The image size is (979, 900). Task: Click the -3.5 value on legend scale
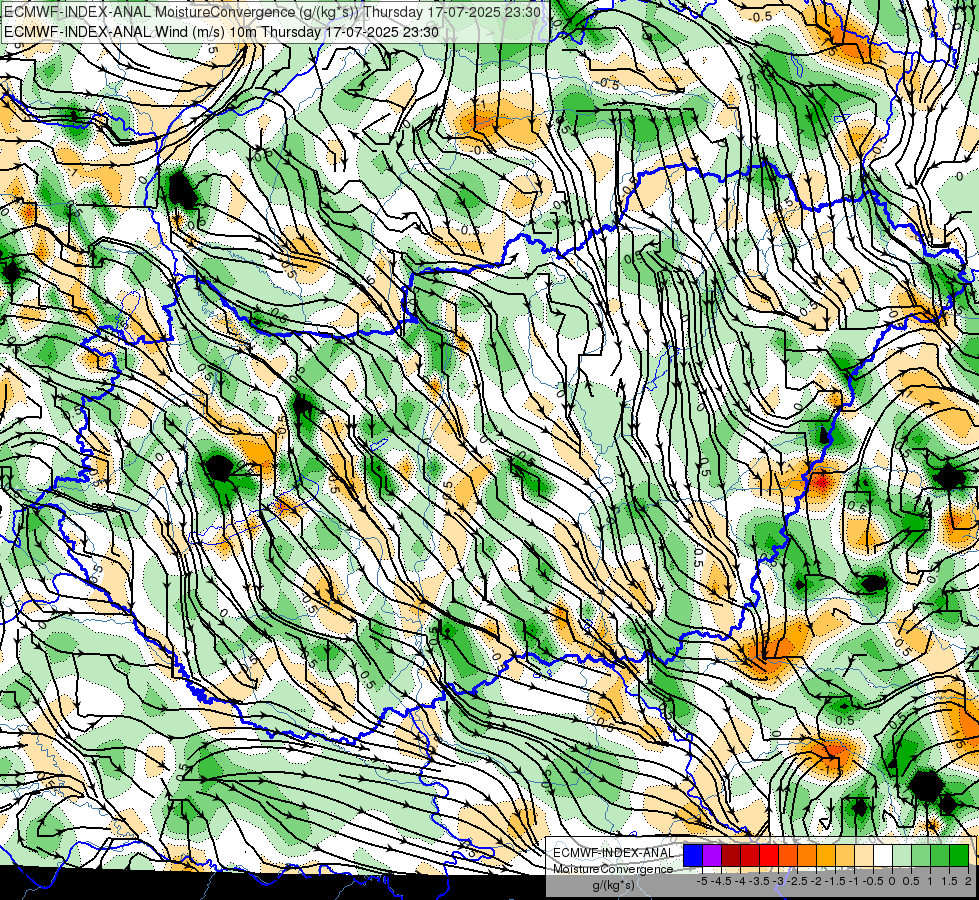tap(759, 881)
